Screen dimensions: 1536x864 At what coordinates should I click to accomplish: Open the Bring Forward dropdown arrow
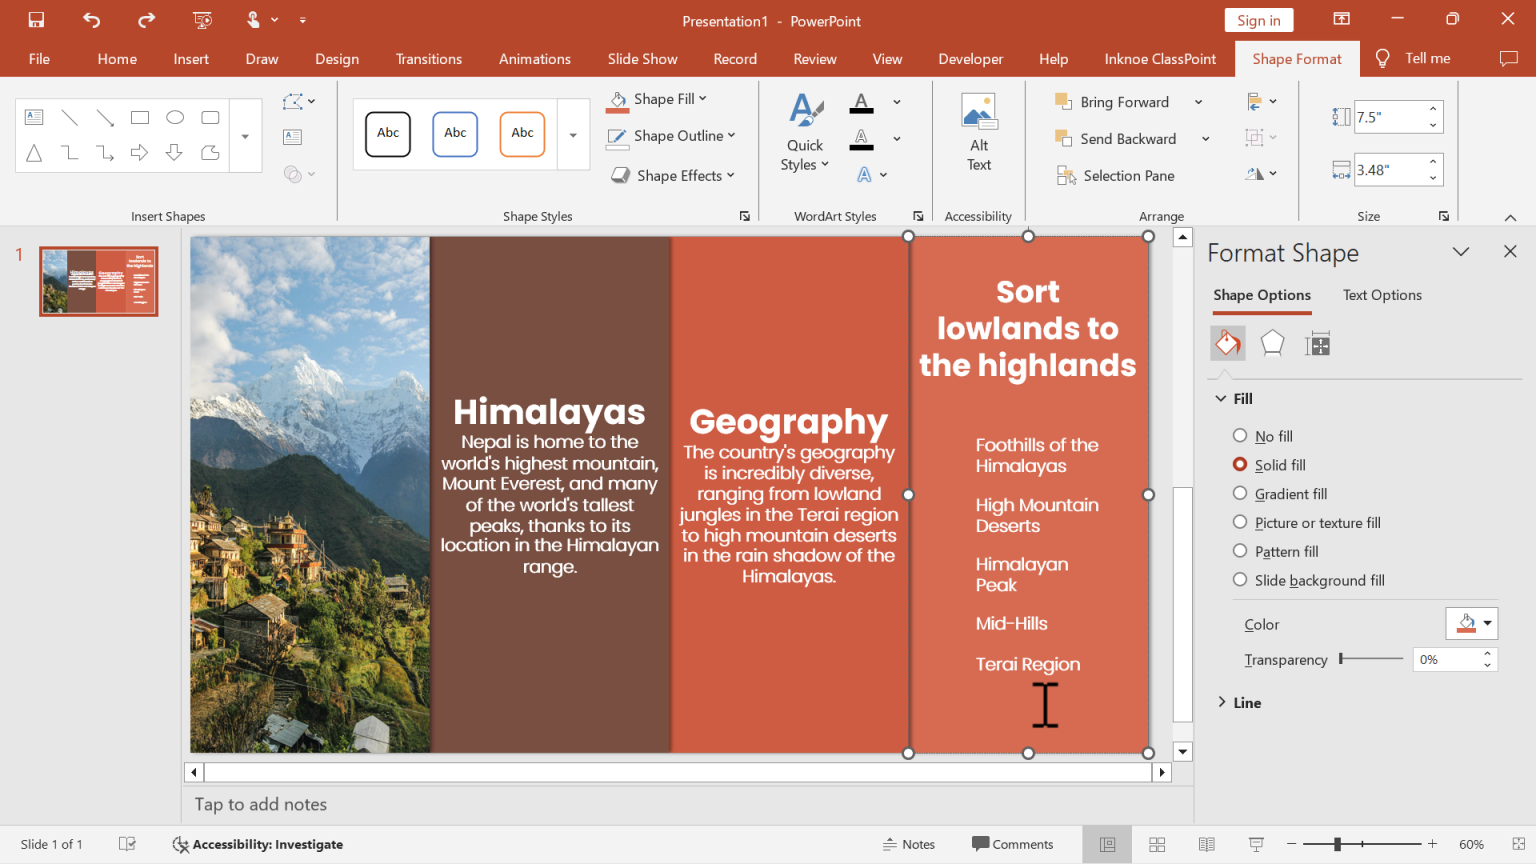pyautogui.click(x=1198, y=101)
